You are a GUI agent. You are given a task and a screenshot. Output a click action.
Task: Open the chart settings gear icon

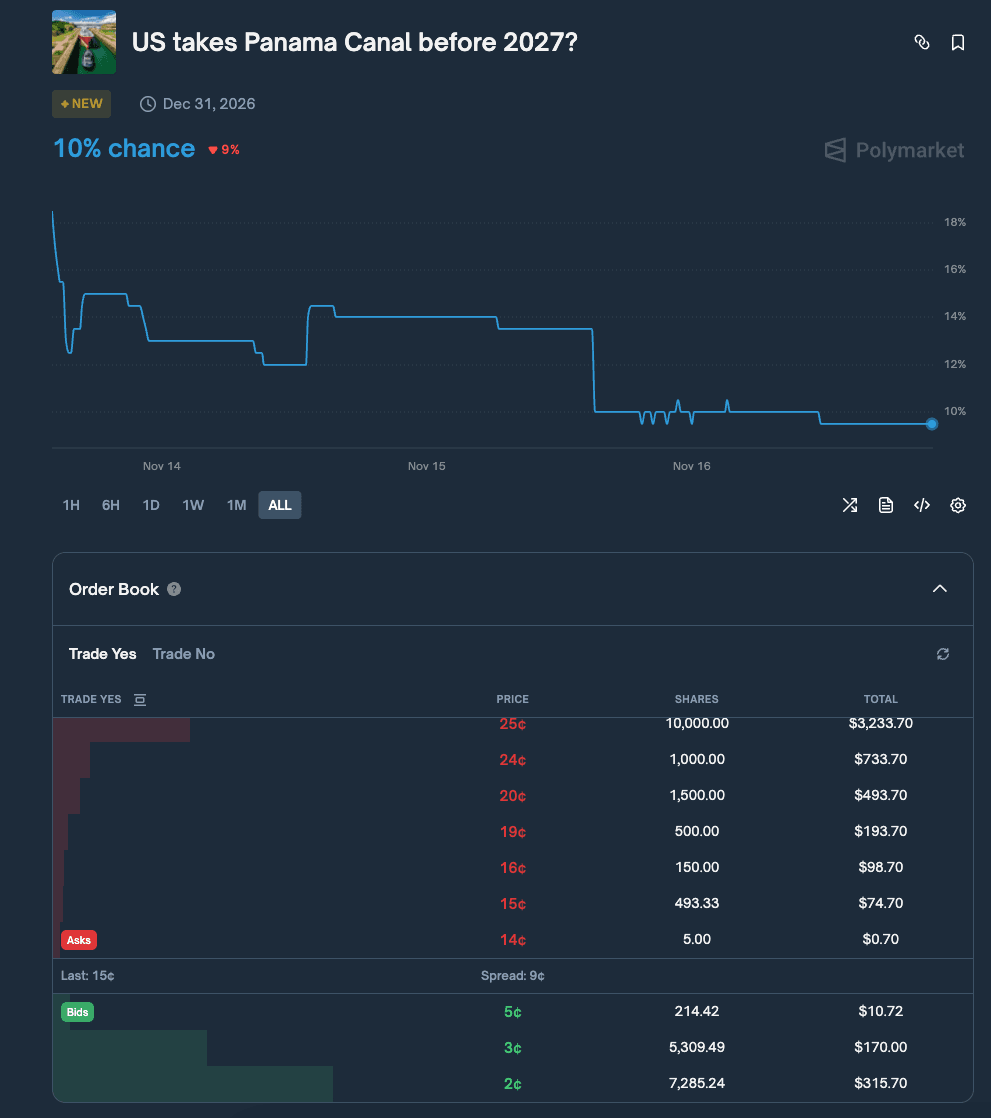(957, 505)
